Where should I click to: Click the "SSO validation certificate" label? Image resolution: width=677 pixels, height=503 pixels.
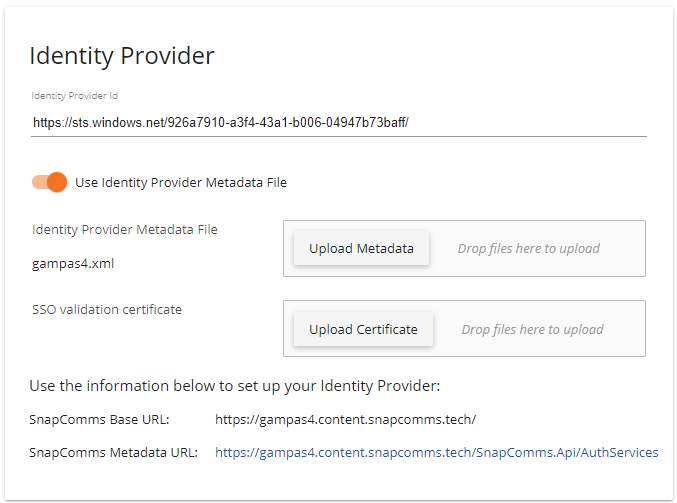pyautogui.click(x=107, y=309)
